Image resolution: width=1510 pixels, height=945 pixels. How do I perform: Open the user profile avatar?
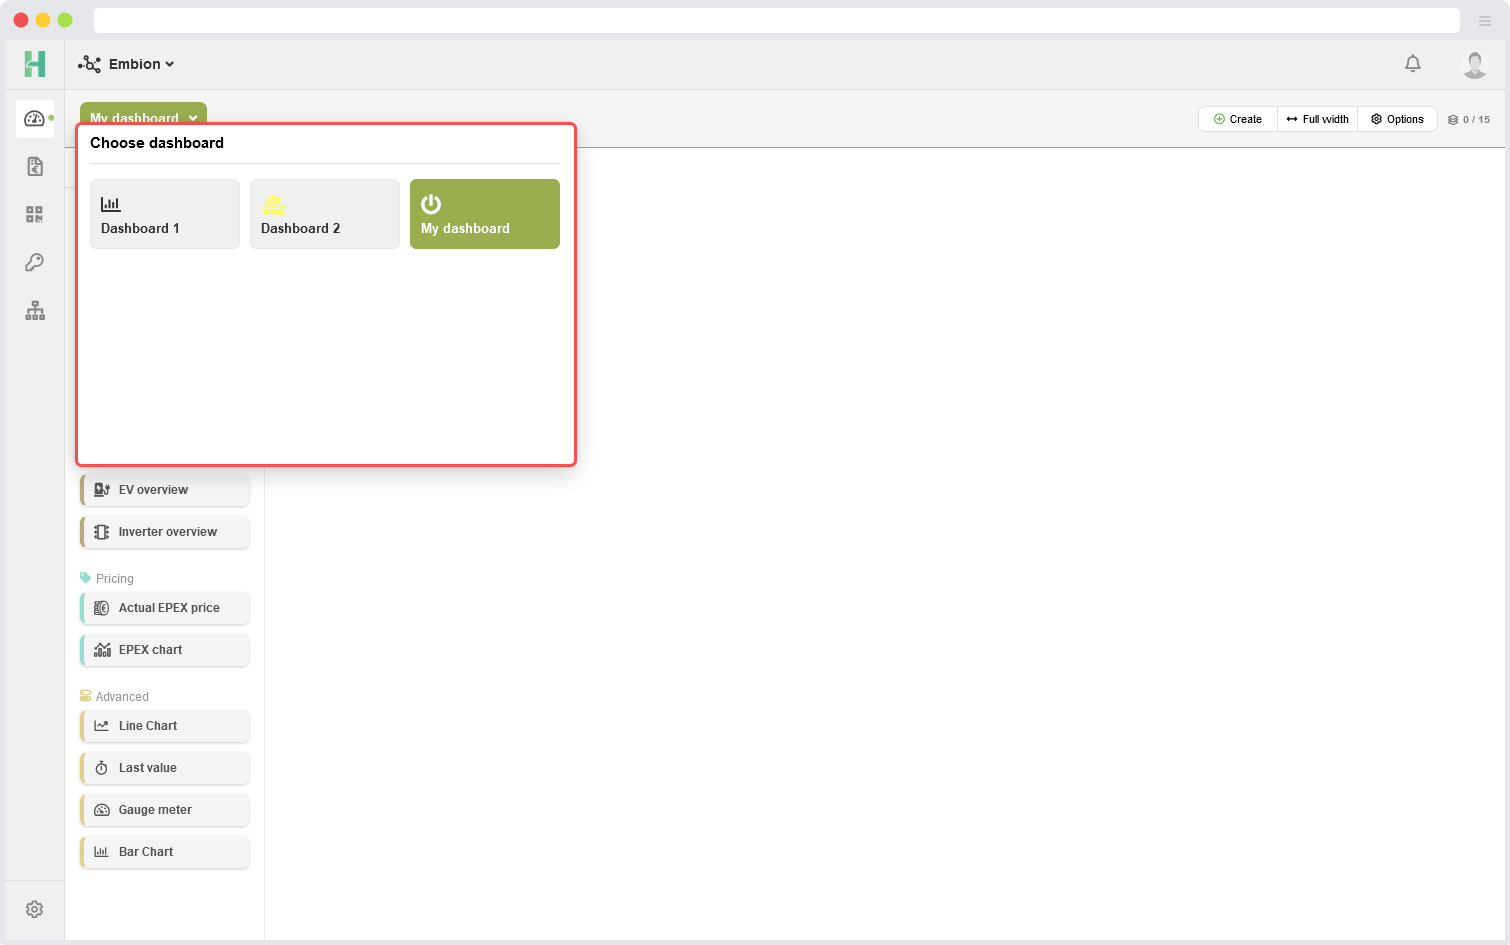[x=1474, y=65]
